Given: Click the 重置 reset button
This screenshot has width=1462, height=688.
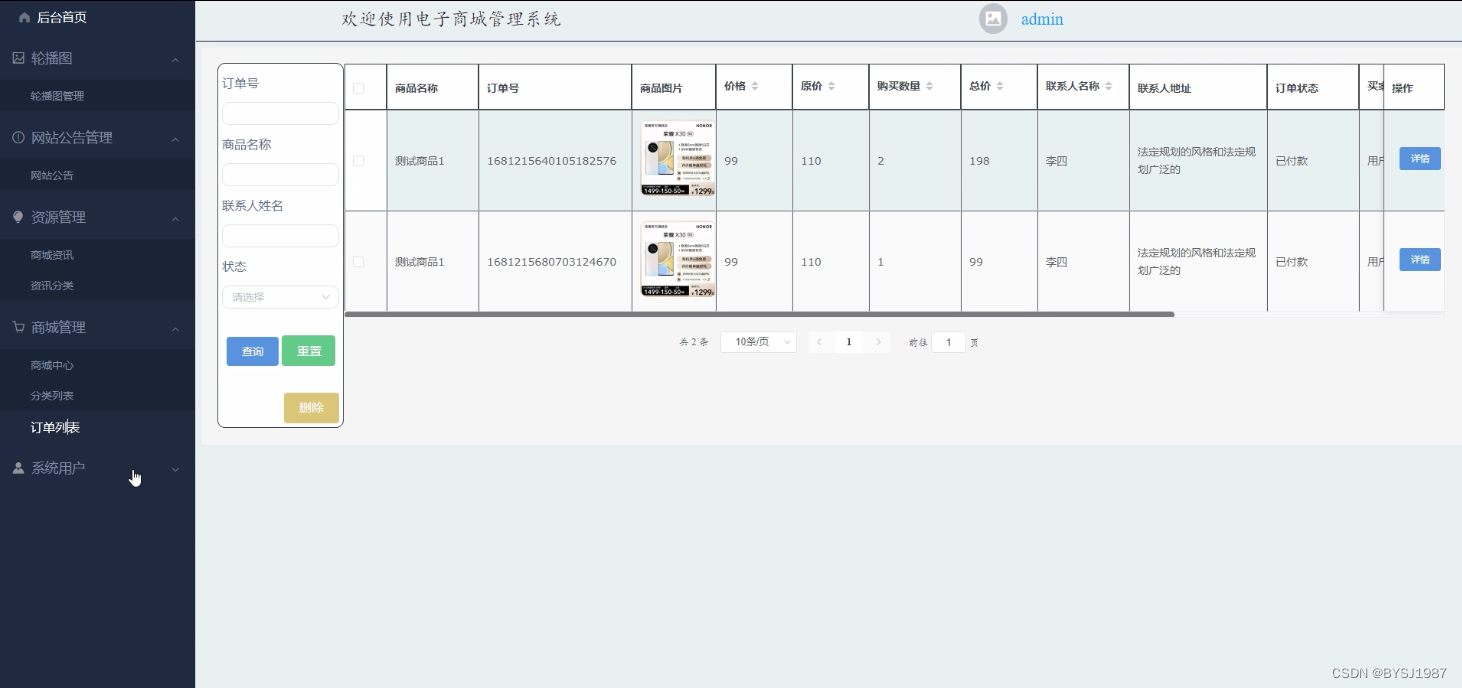Looking at the screenshot, I should 308,351.
